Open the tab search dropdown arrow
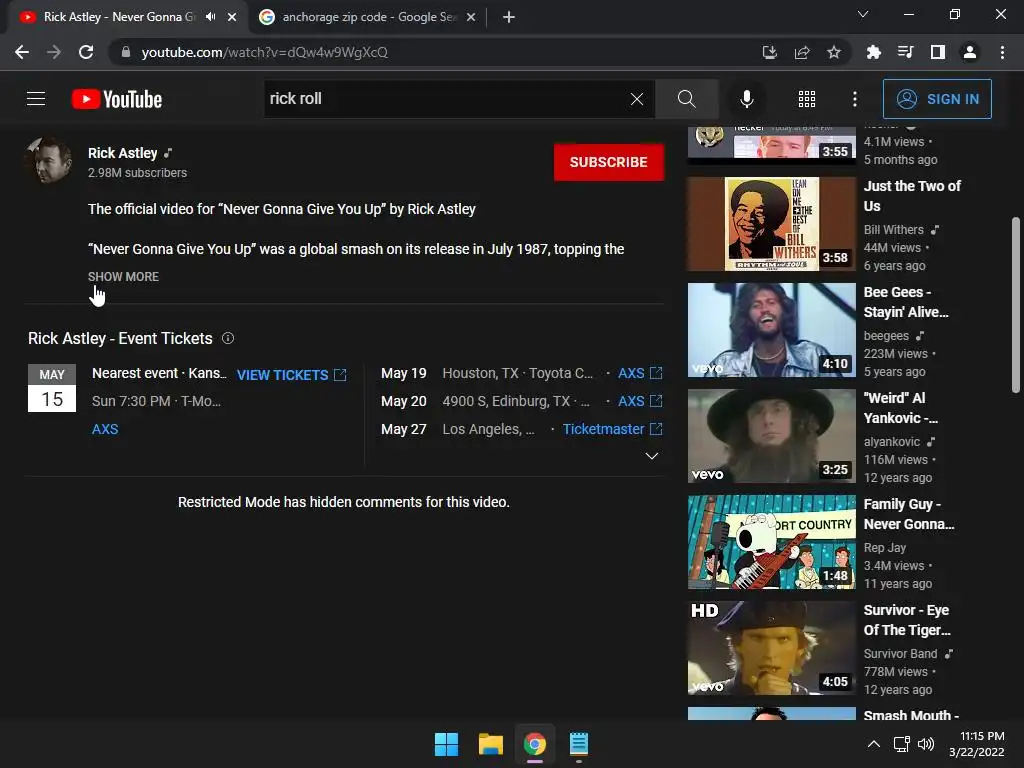The height and width of the screenshot is (768, 1024). (x=863, y=14)
